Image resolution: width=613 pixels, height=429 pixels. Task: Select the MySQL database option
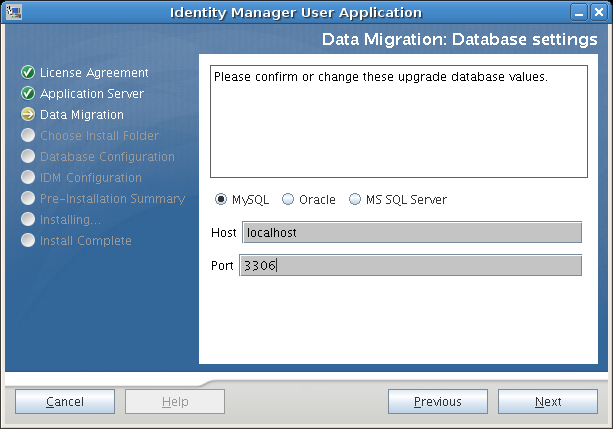tap(221, 199)
